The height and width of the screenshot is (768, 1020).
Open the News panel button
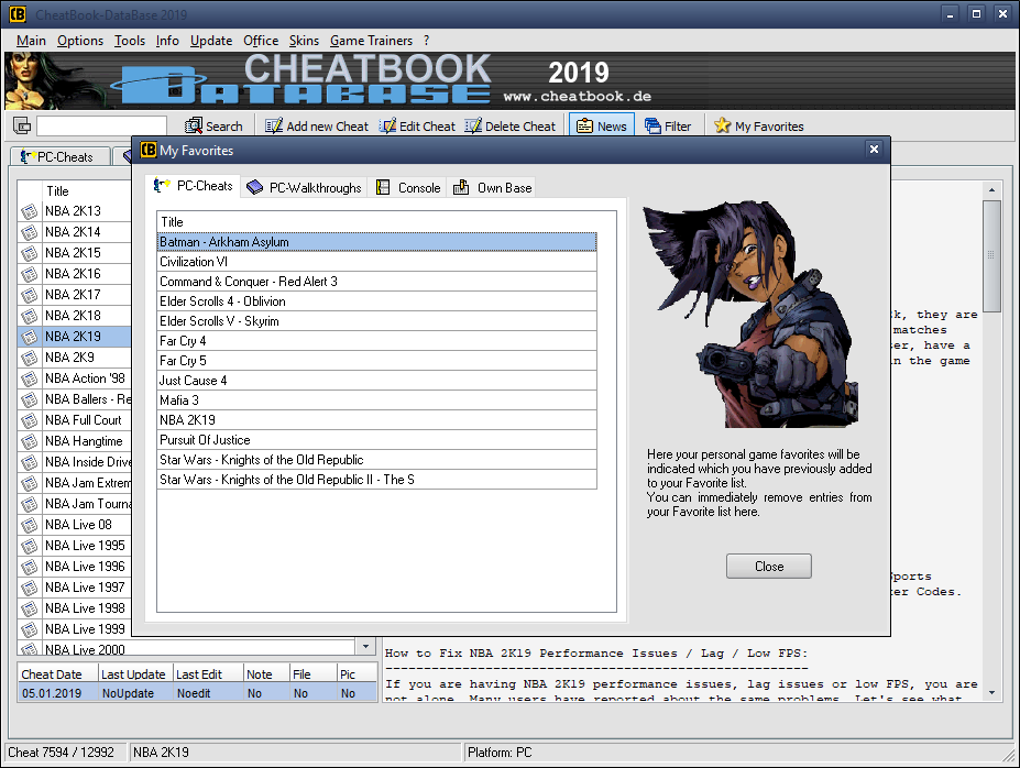pyautogui.click(x=602, y=126)
